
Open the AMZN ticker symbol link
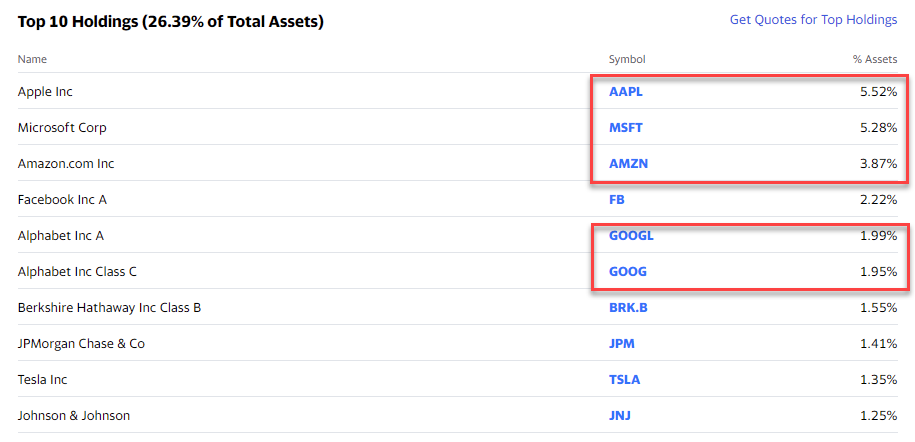point(628,163)
